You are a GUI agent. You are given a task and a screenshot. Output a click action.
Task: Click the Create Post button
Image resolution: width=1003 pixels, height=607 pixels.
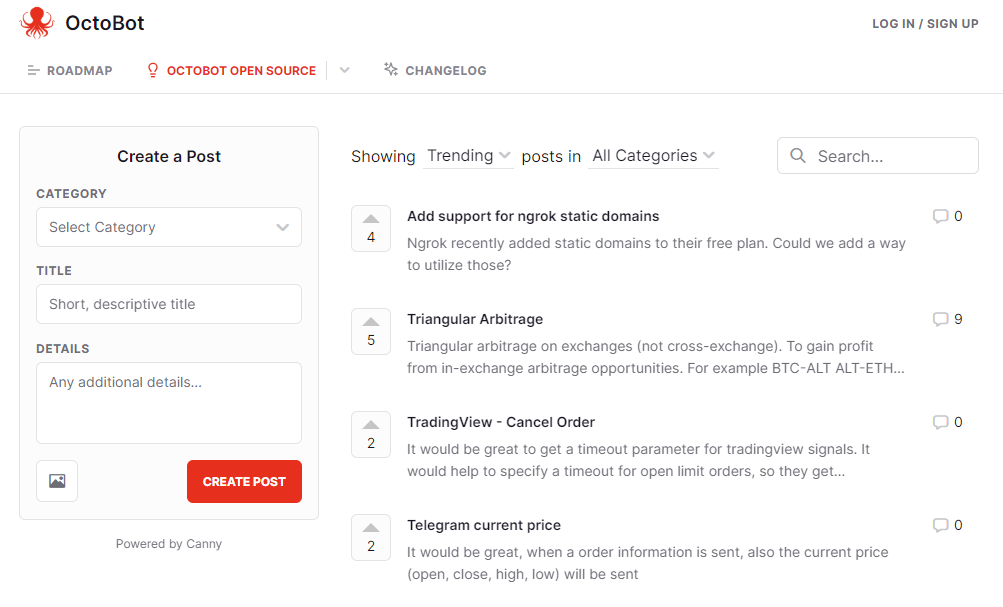pos(244,482)
